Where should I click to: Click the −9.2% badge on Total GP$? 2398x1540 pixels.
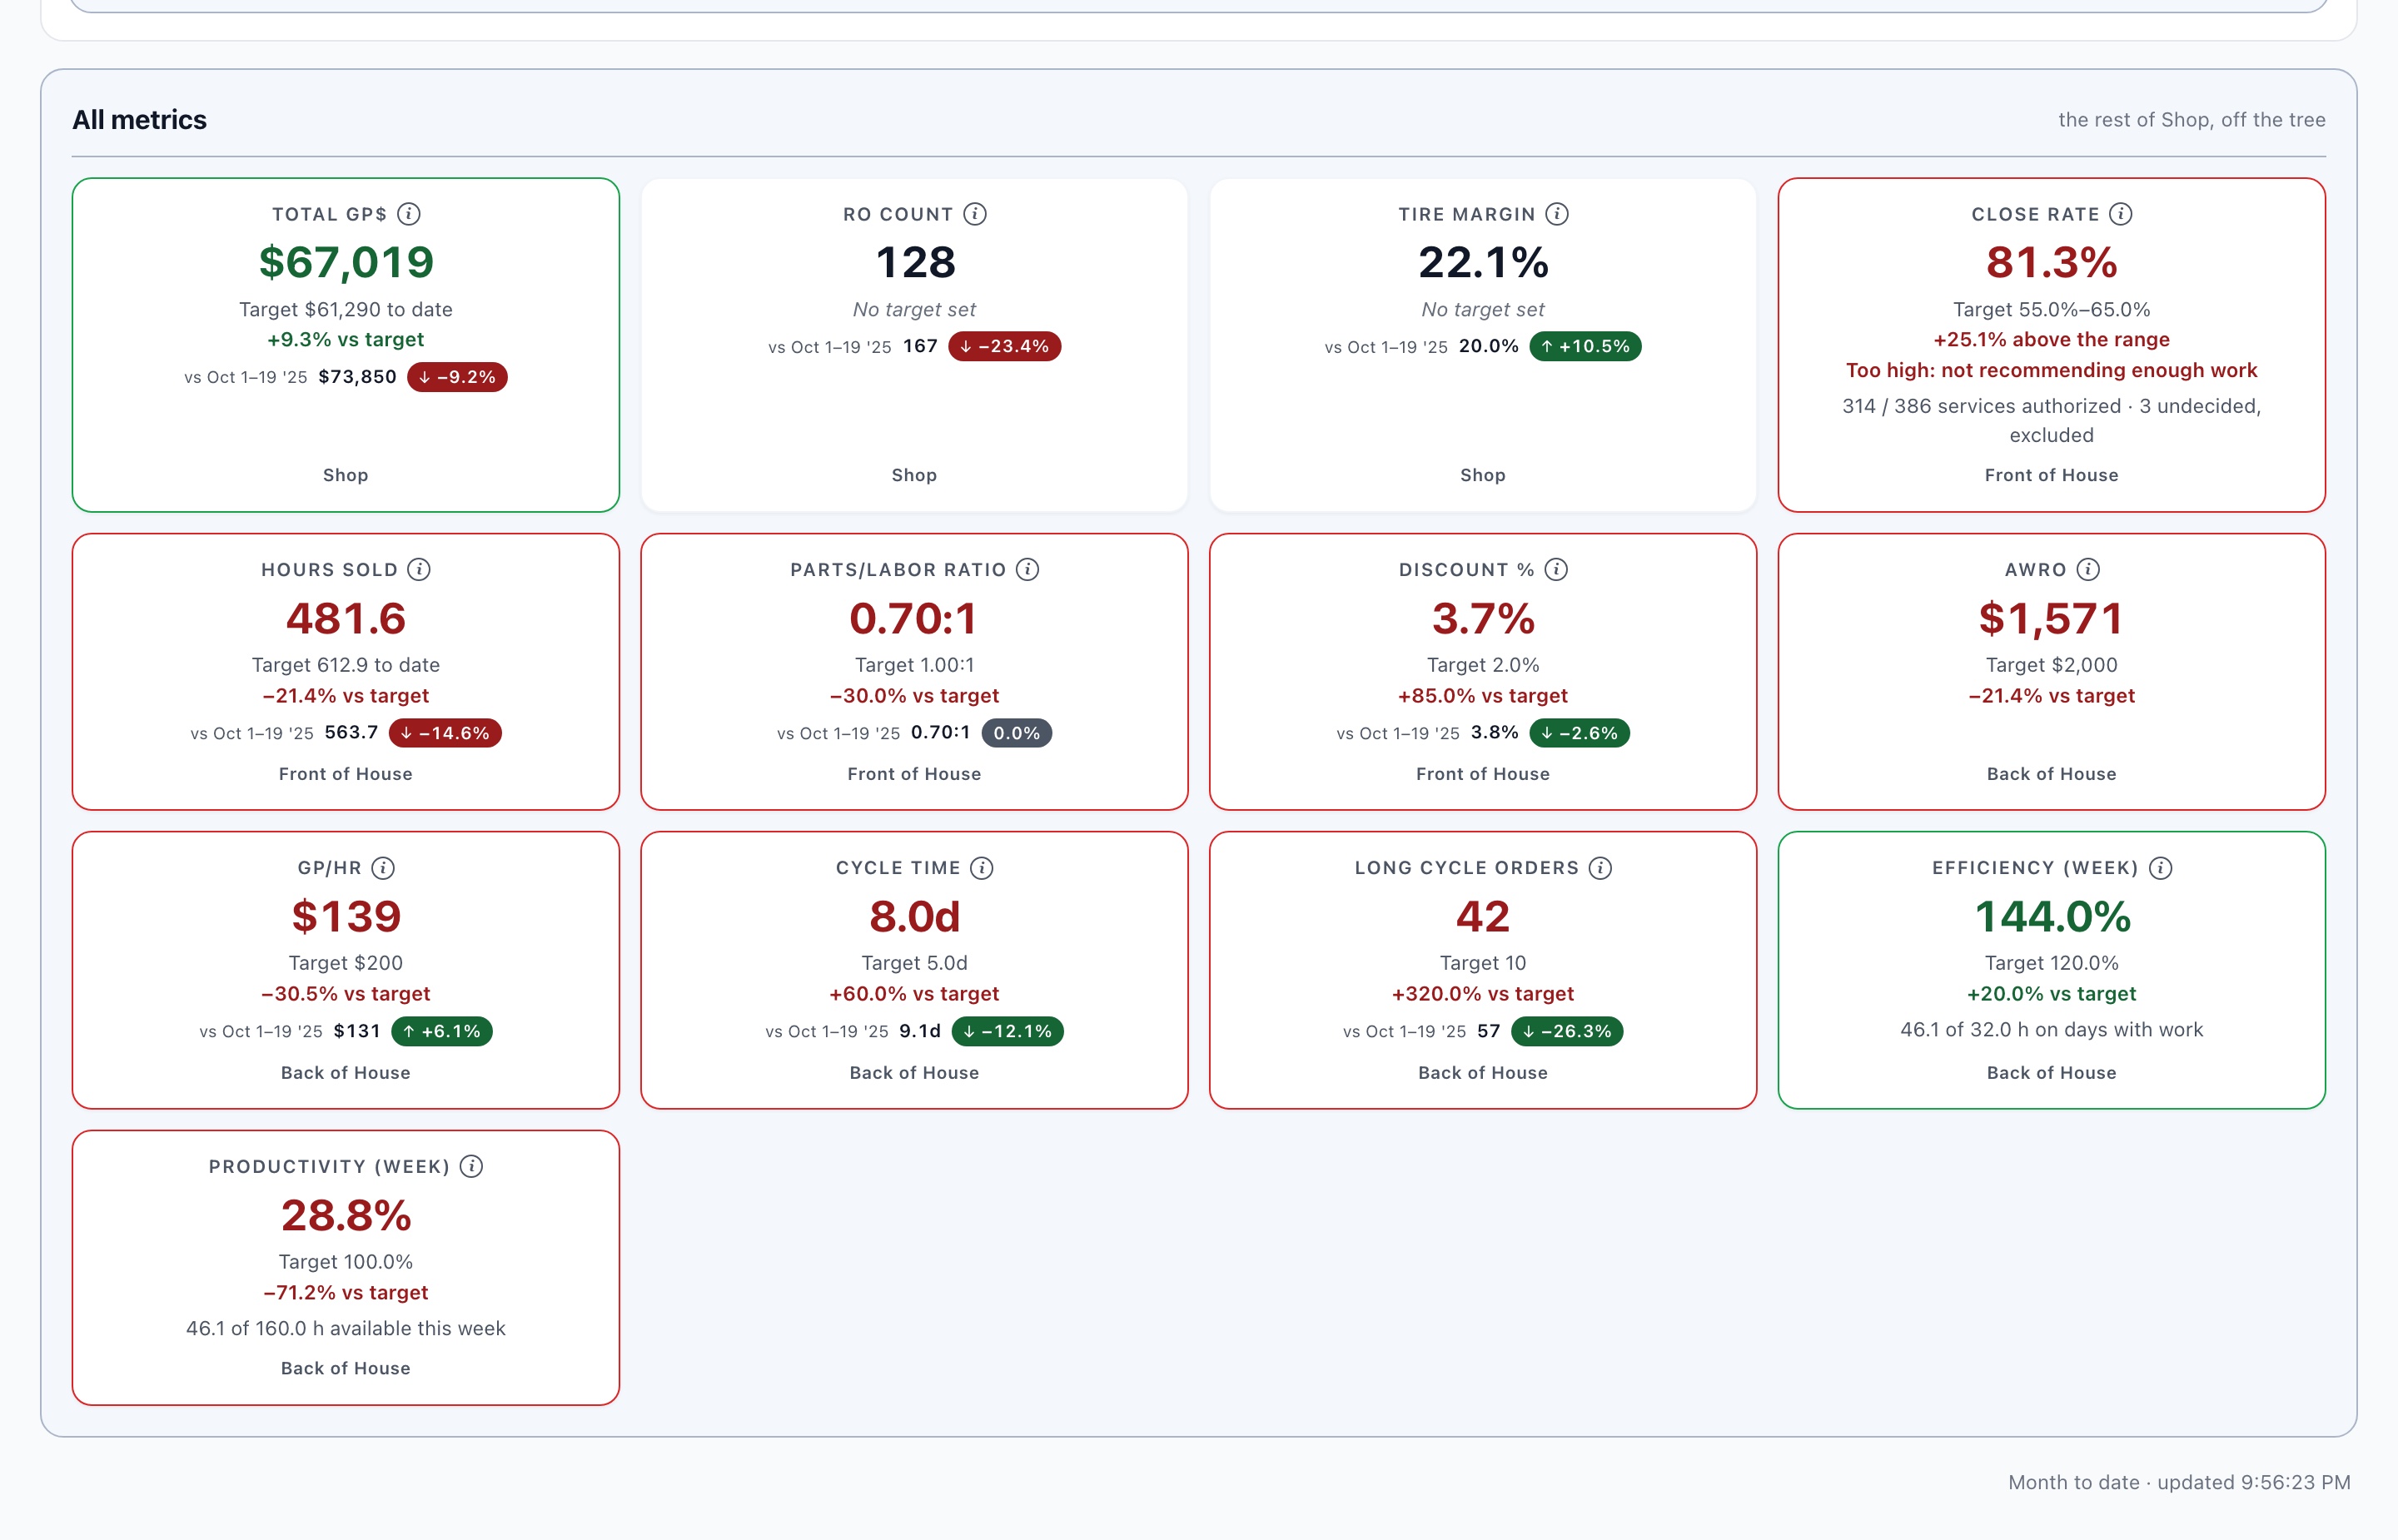coord(457,377)
